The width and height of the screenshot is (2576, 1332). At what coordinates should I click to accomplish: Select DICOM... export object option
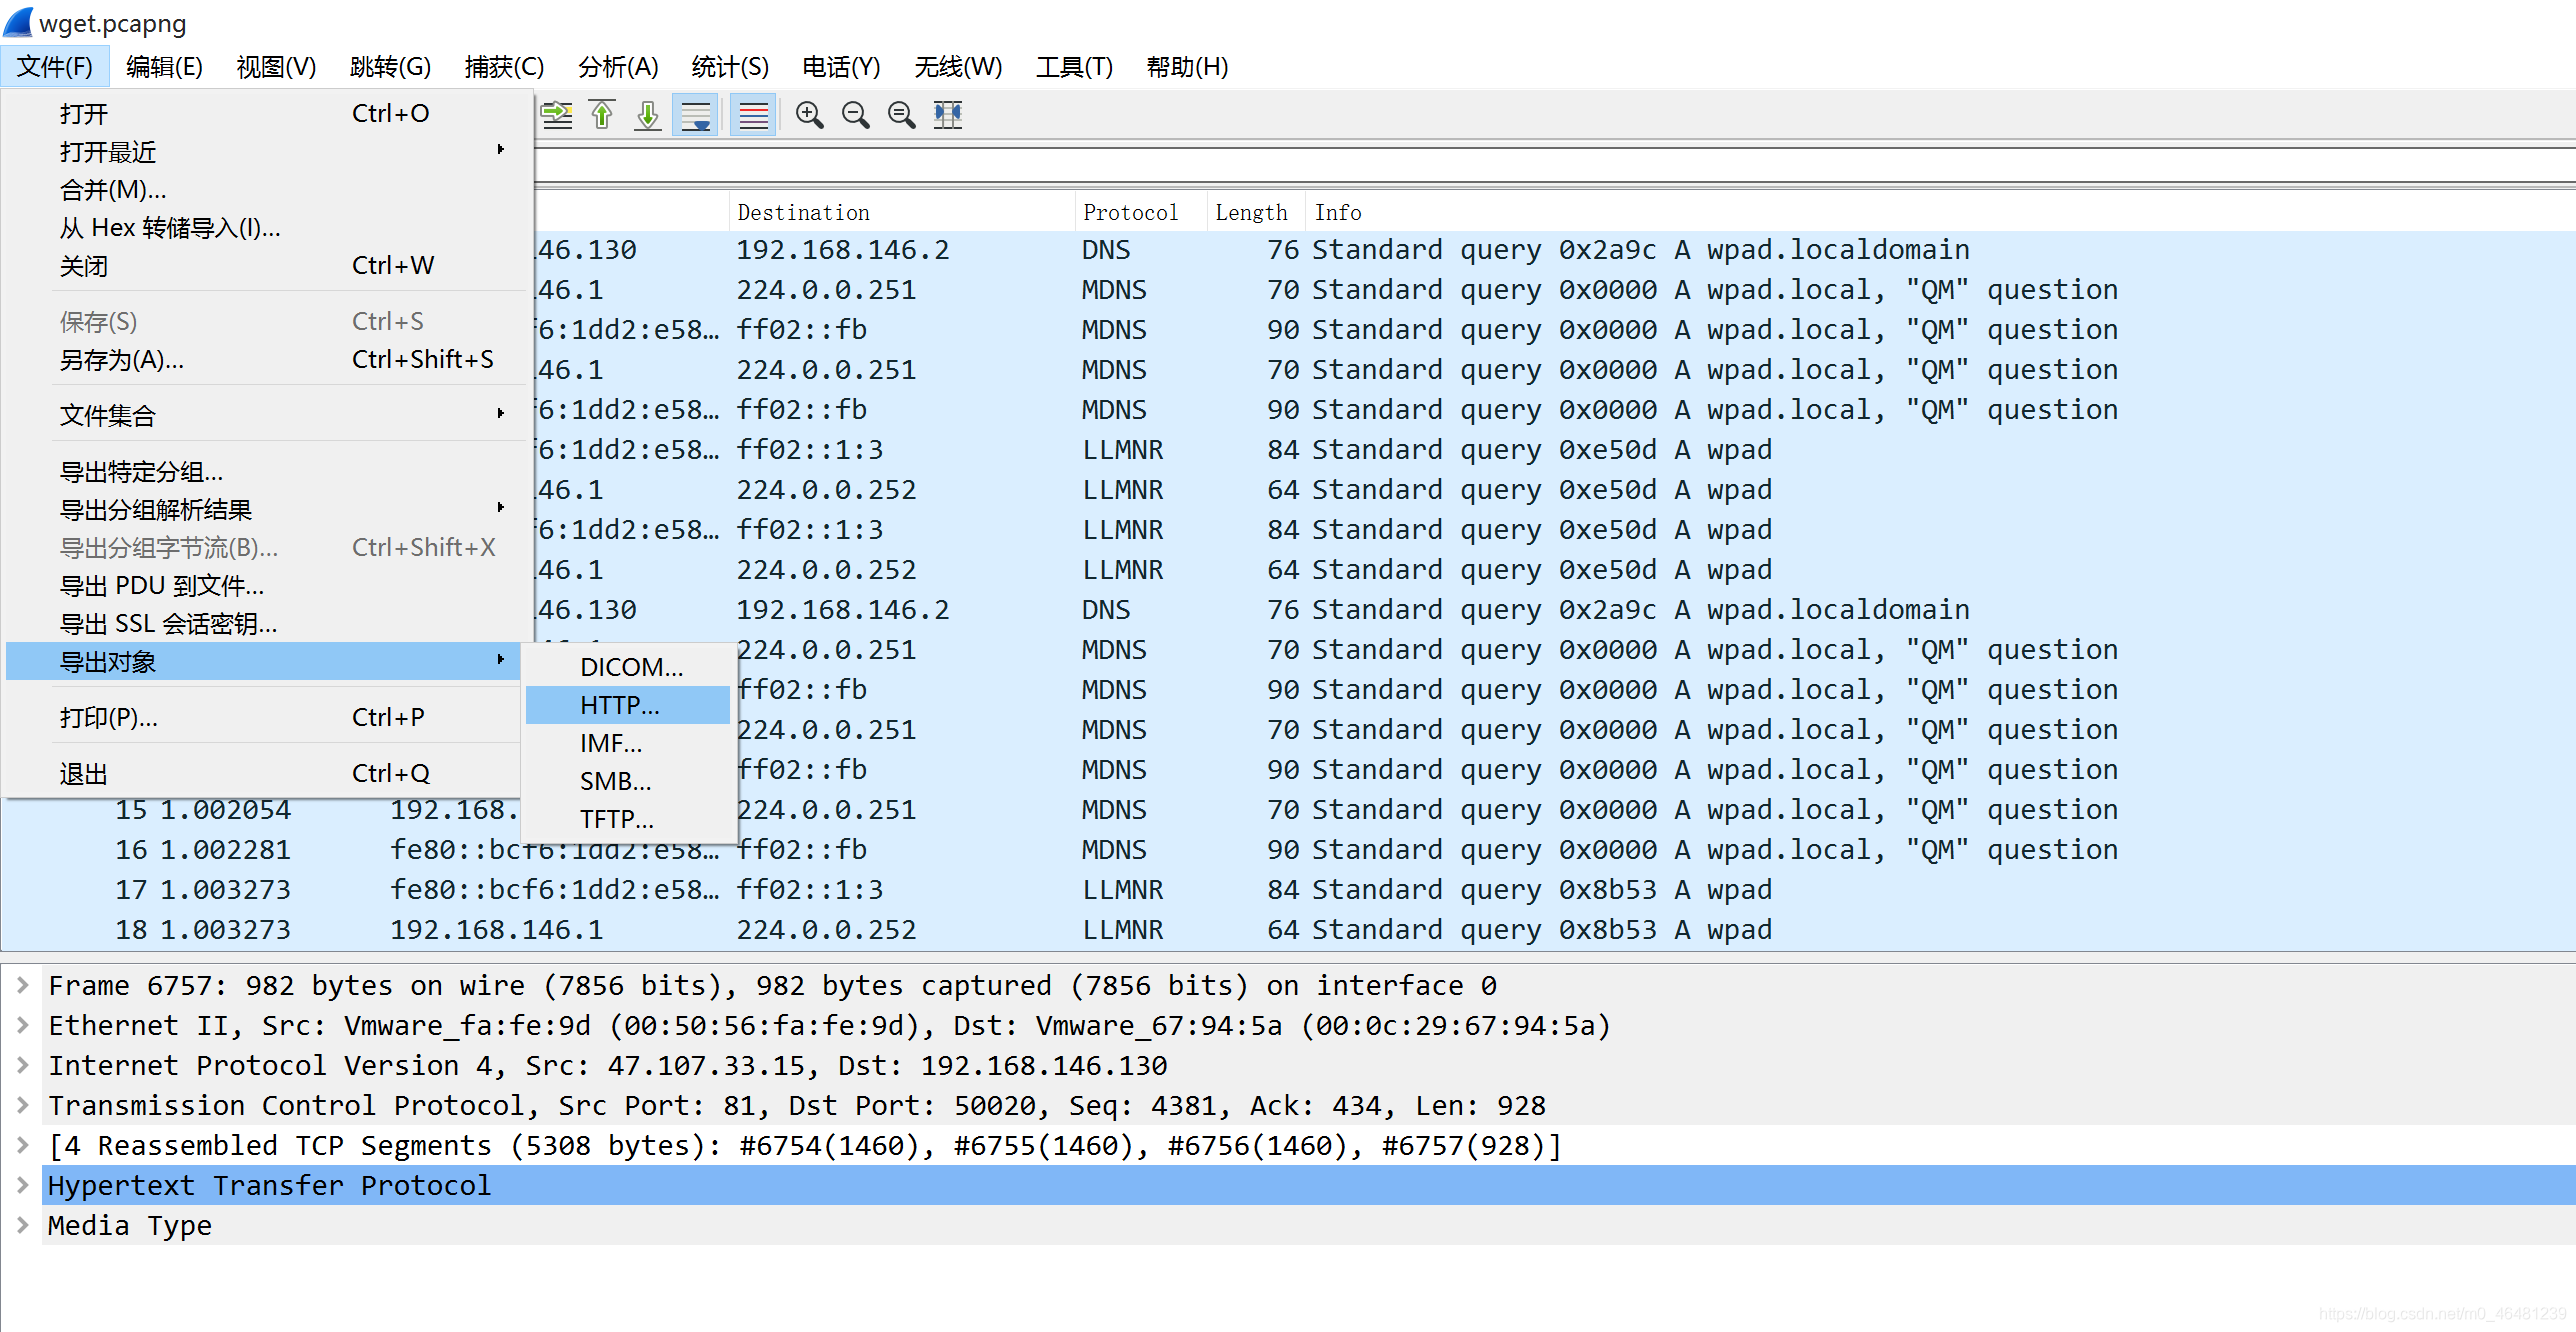628,667
